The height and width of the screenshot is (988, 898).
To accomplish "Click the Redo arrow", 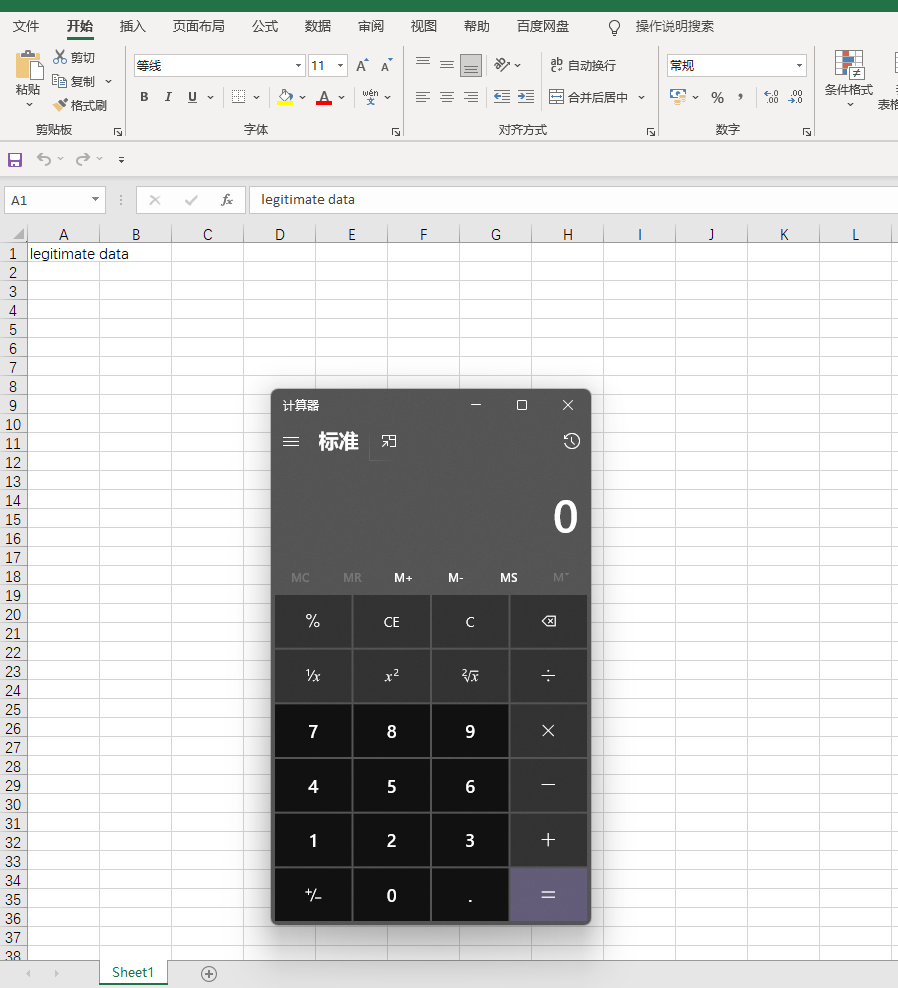I will tap(83, 159).
